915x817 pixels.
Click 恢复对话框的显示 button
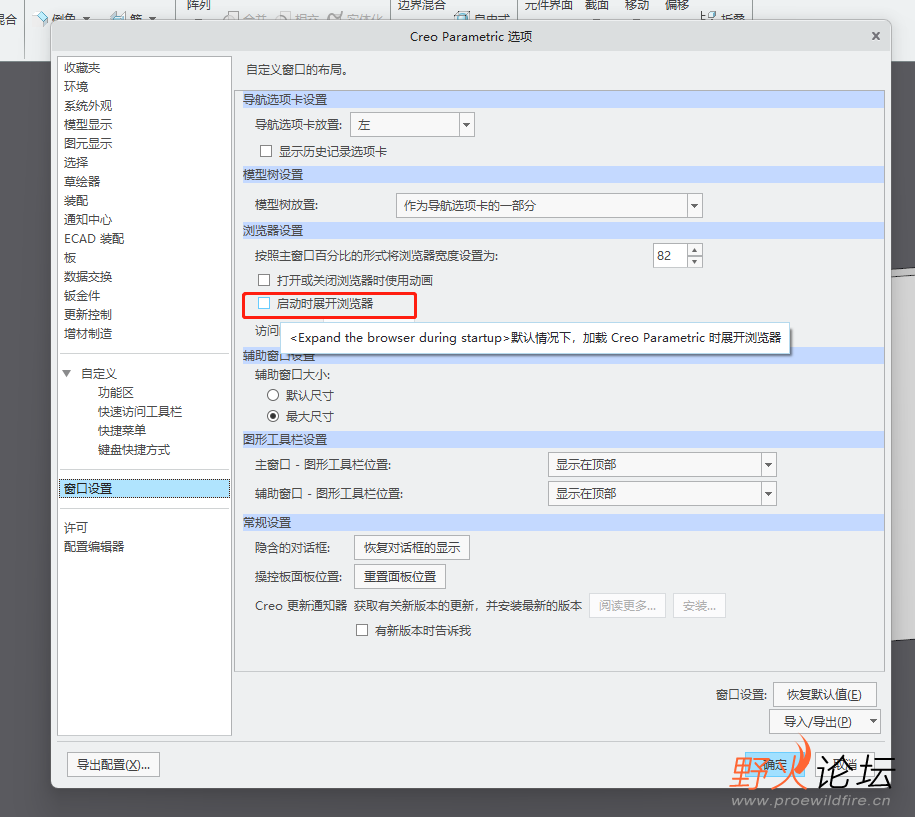[412, 547]
